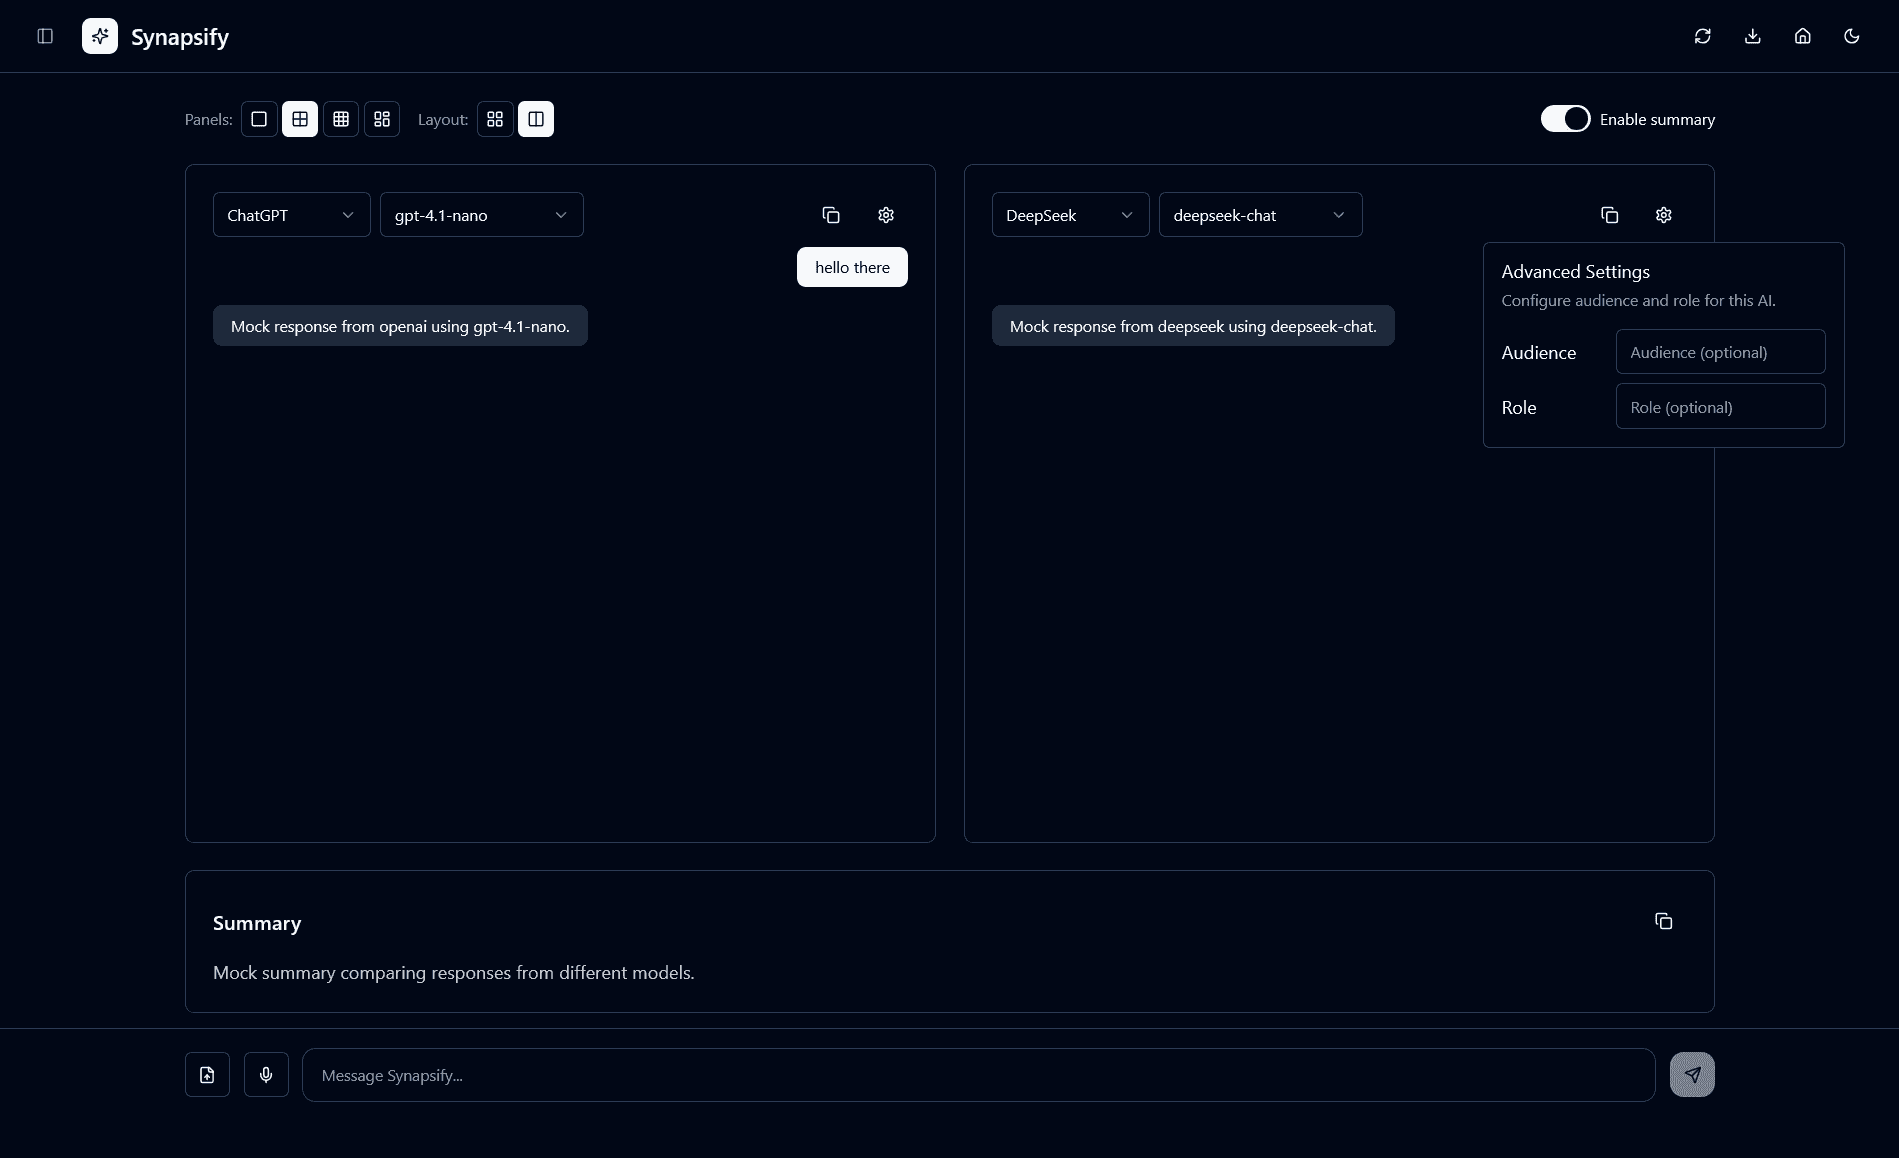Switch to the 3x3 panels grid
This screenshot has width=1899, height=1158.
(x=341, y=118)
